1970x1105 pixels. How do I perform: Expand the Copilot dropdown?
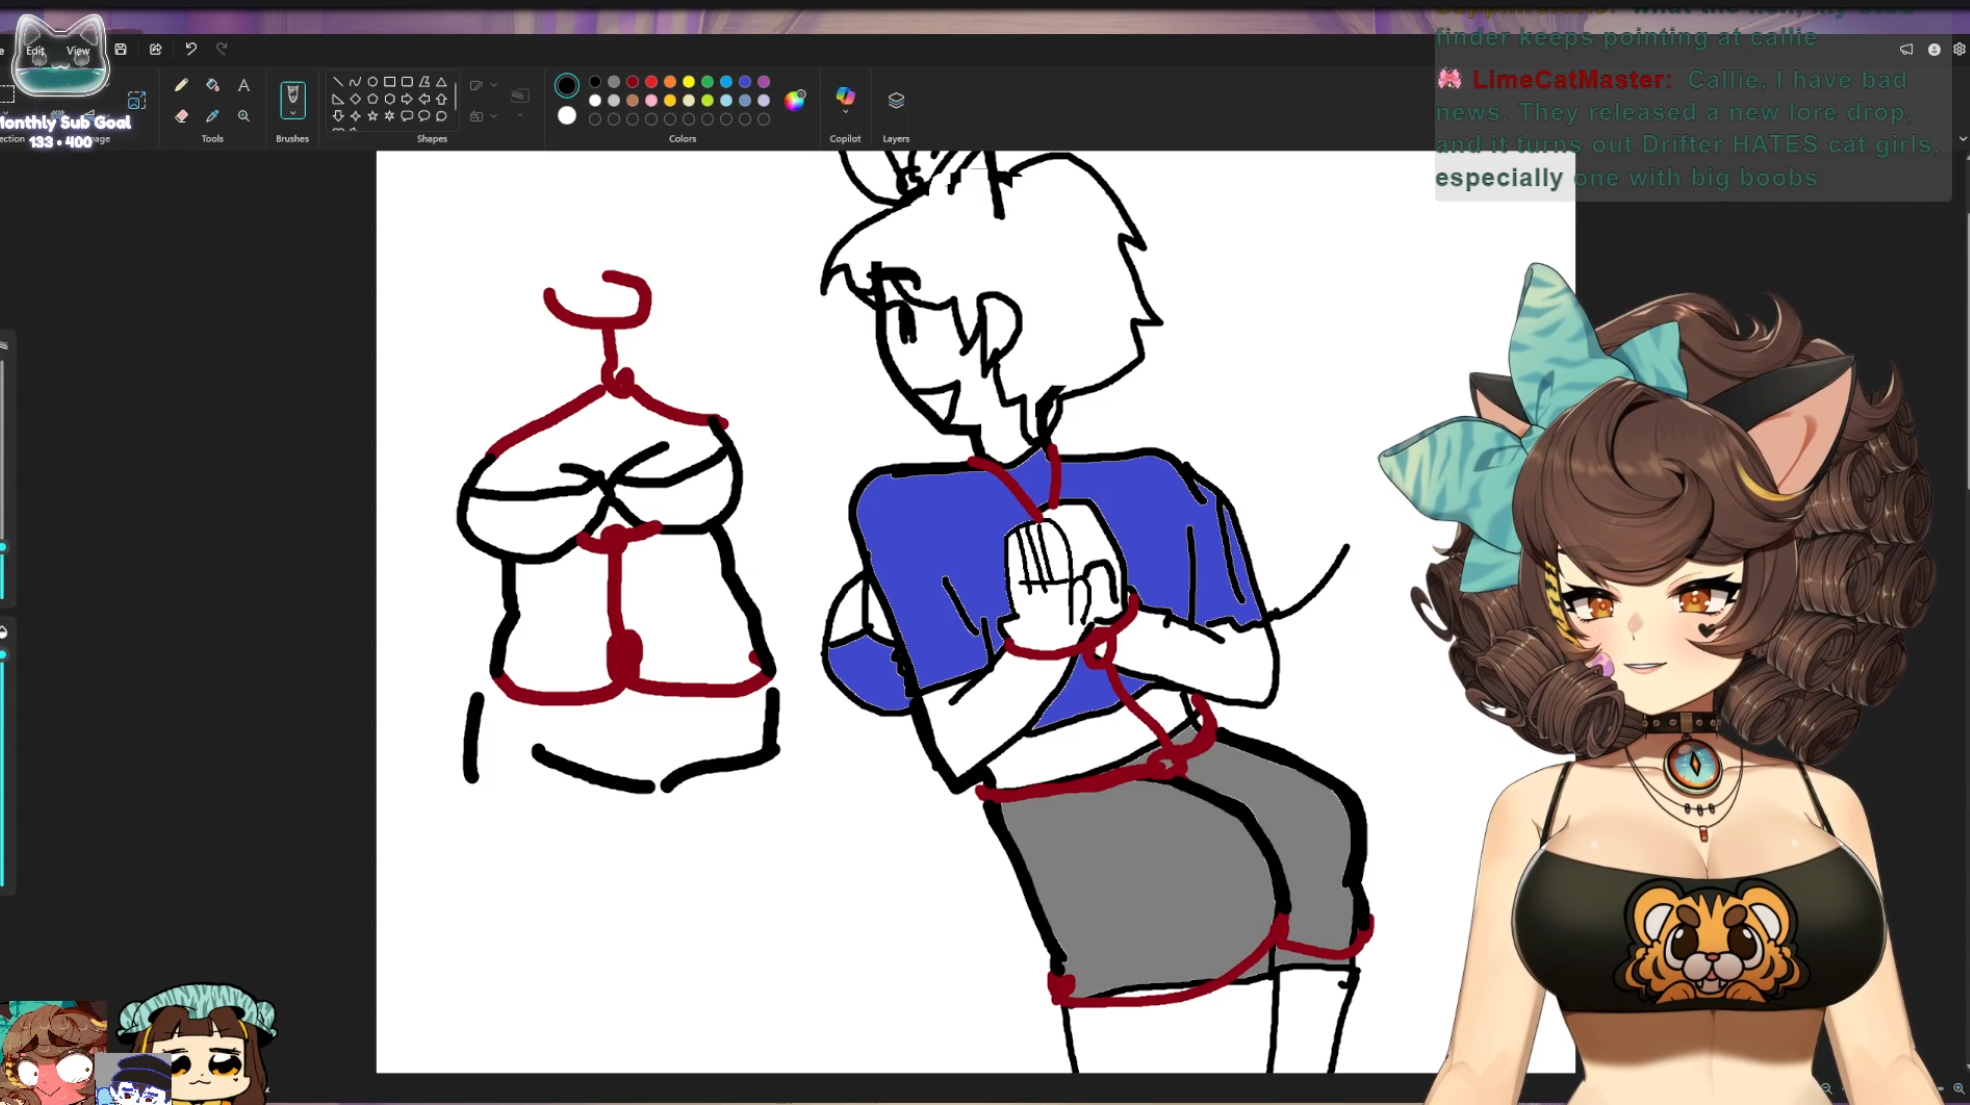click(x=845, y=113)
